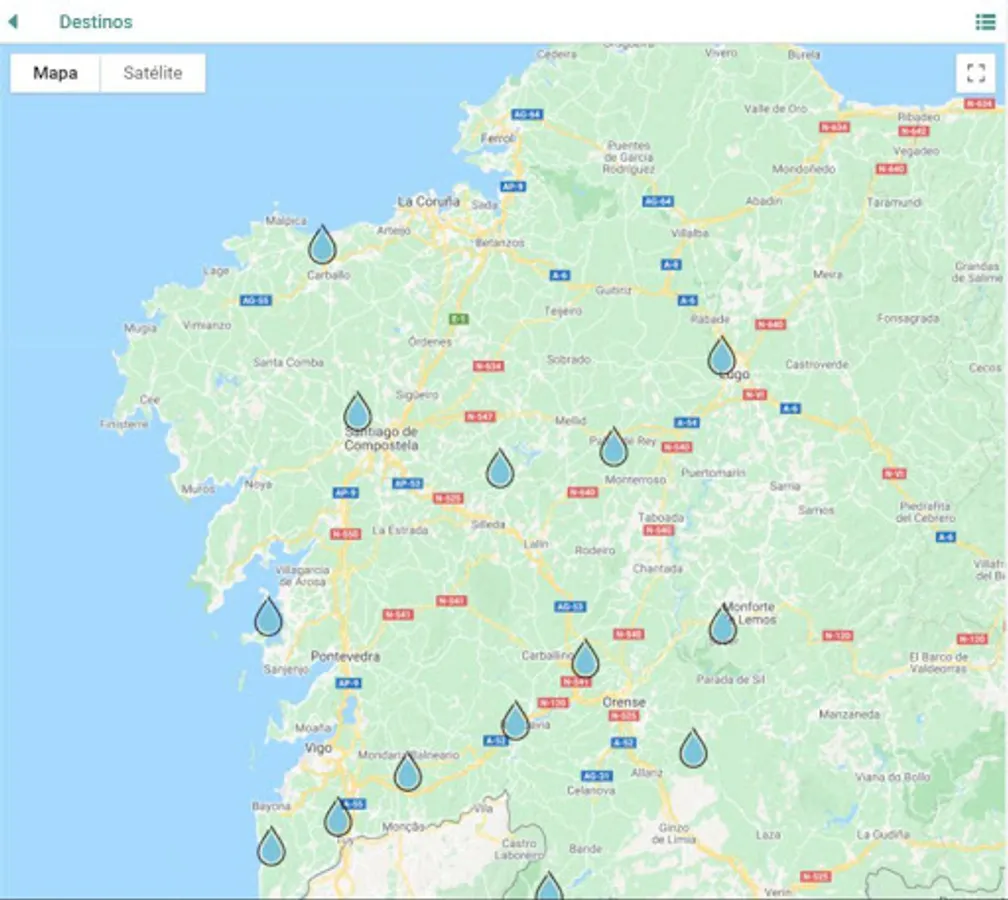Click the drop marker near Villagarcía de Arosa

coord(269,617)
